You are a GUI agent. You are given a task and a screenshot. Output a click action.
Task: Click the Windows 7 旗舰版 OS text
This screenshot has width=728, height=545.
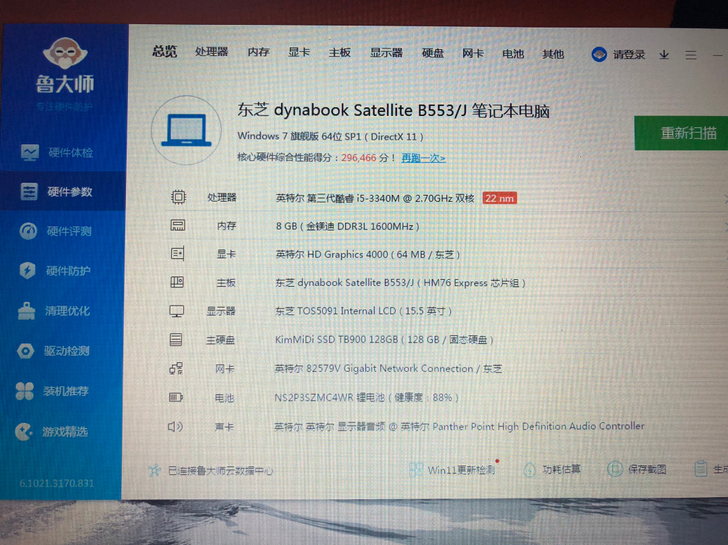tap(330, 136)
